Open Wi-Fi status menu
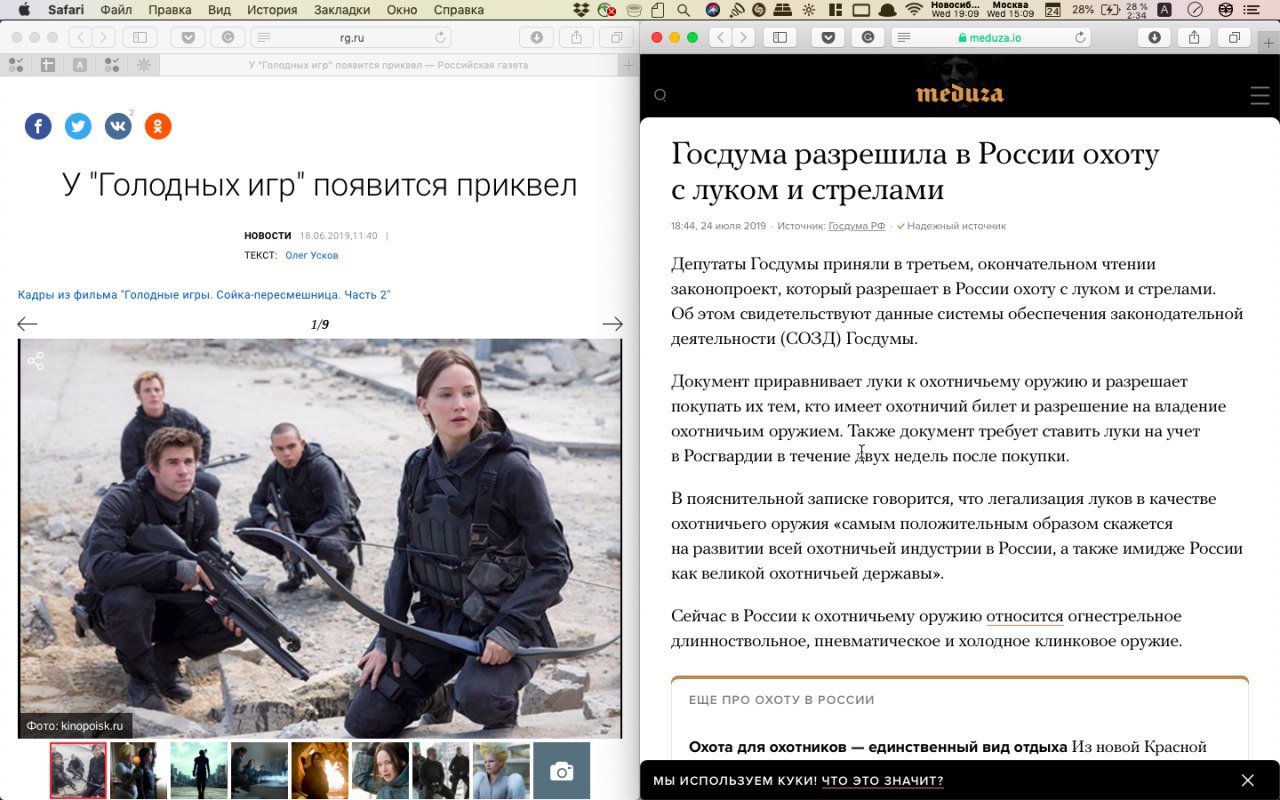 click(x=913, y=10)
